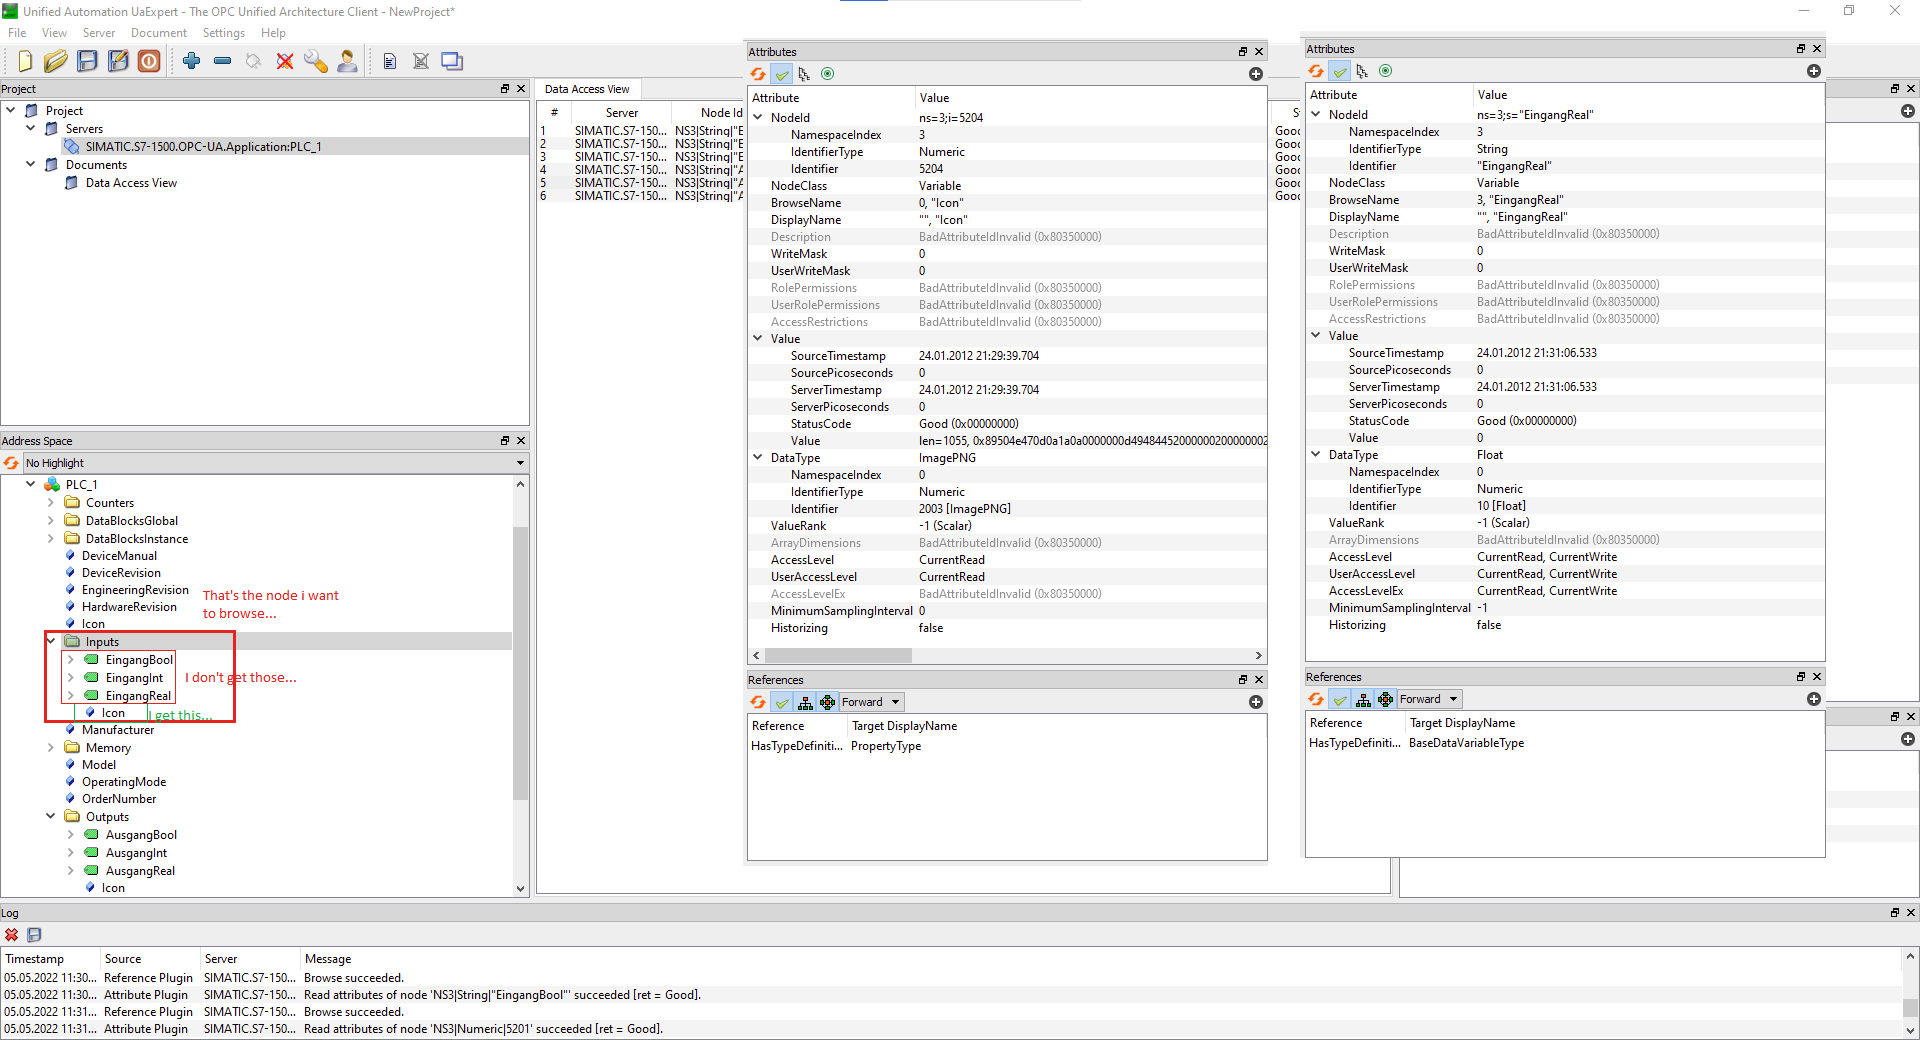The height and width of the screenshot is (1040, 1920).
Task: Clear log entries with red X icon
Action: (x=11, y=935)
